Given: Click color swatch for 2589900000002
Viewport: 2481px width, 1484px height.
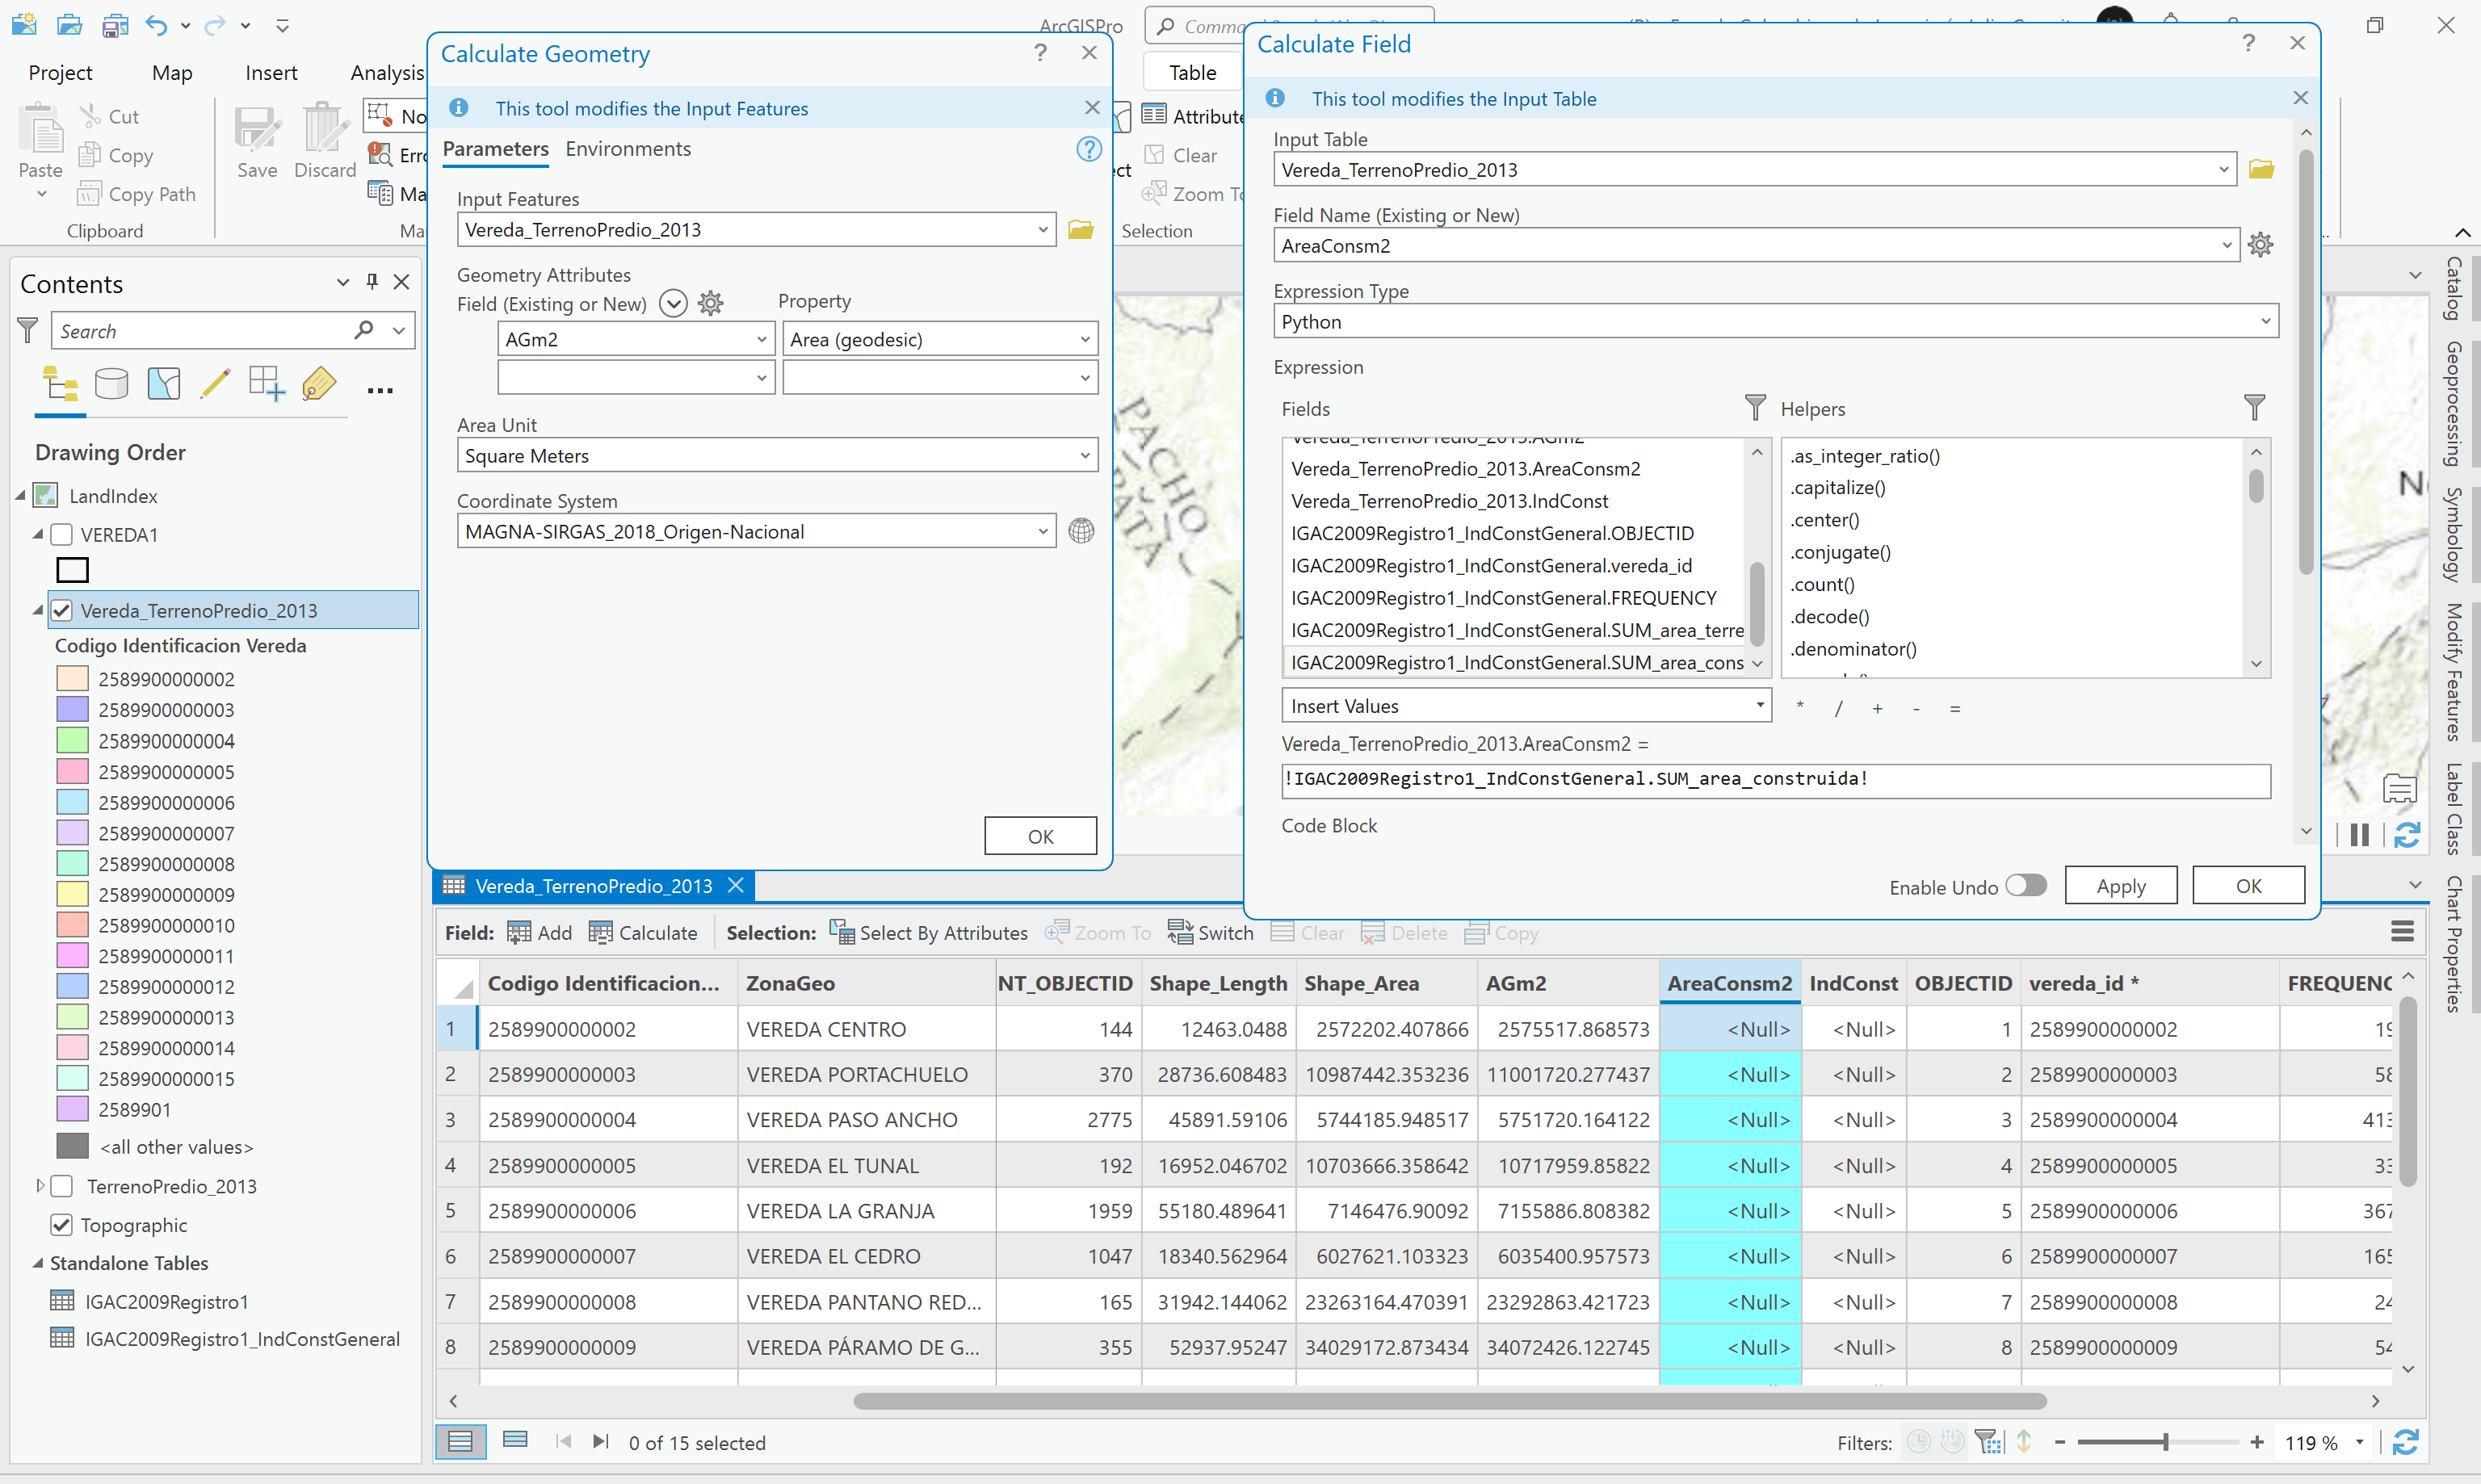Looking at the screenshot, I should [x=73, y=679].
